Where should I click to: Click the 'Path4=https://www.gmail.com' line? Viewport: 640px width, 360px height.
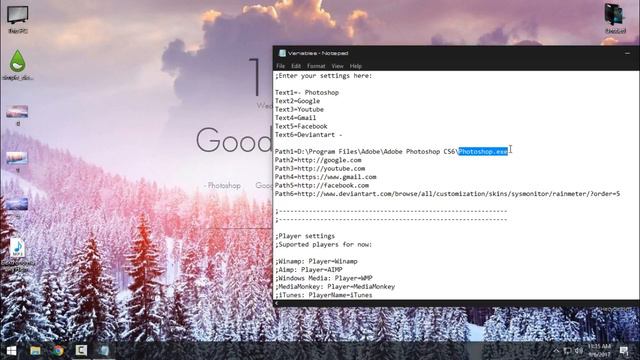click(326, 177)
